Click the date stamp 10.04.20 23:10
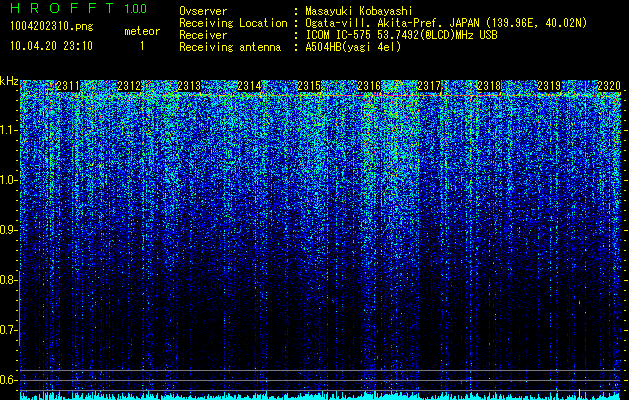This screenshot has width=629, height=400. click(x=51, y=46)
